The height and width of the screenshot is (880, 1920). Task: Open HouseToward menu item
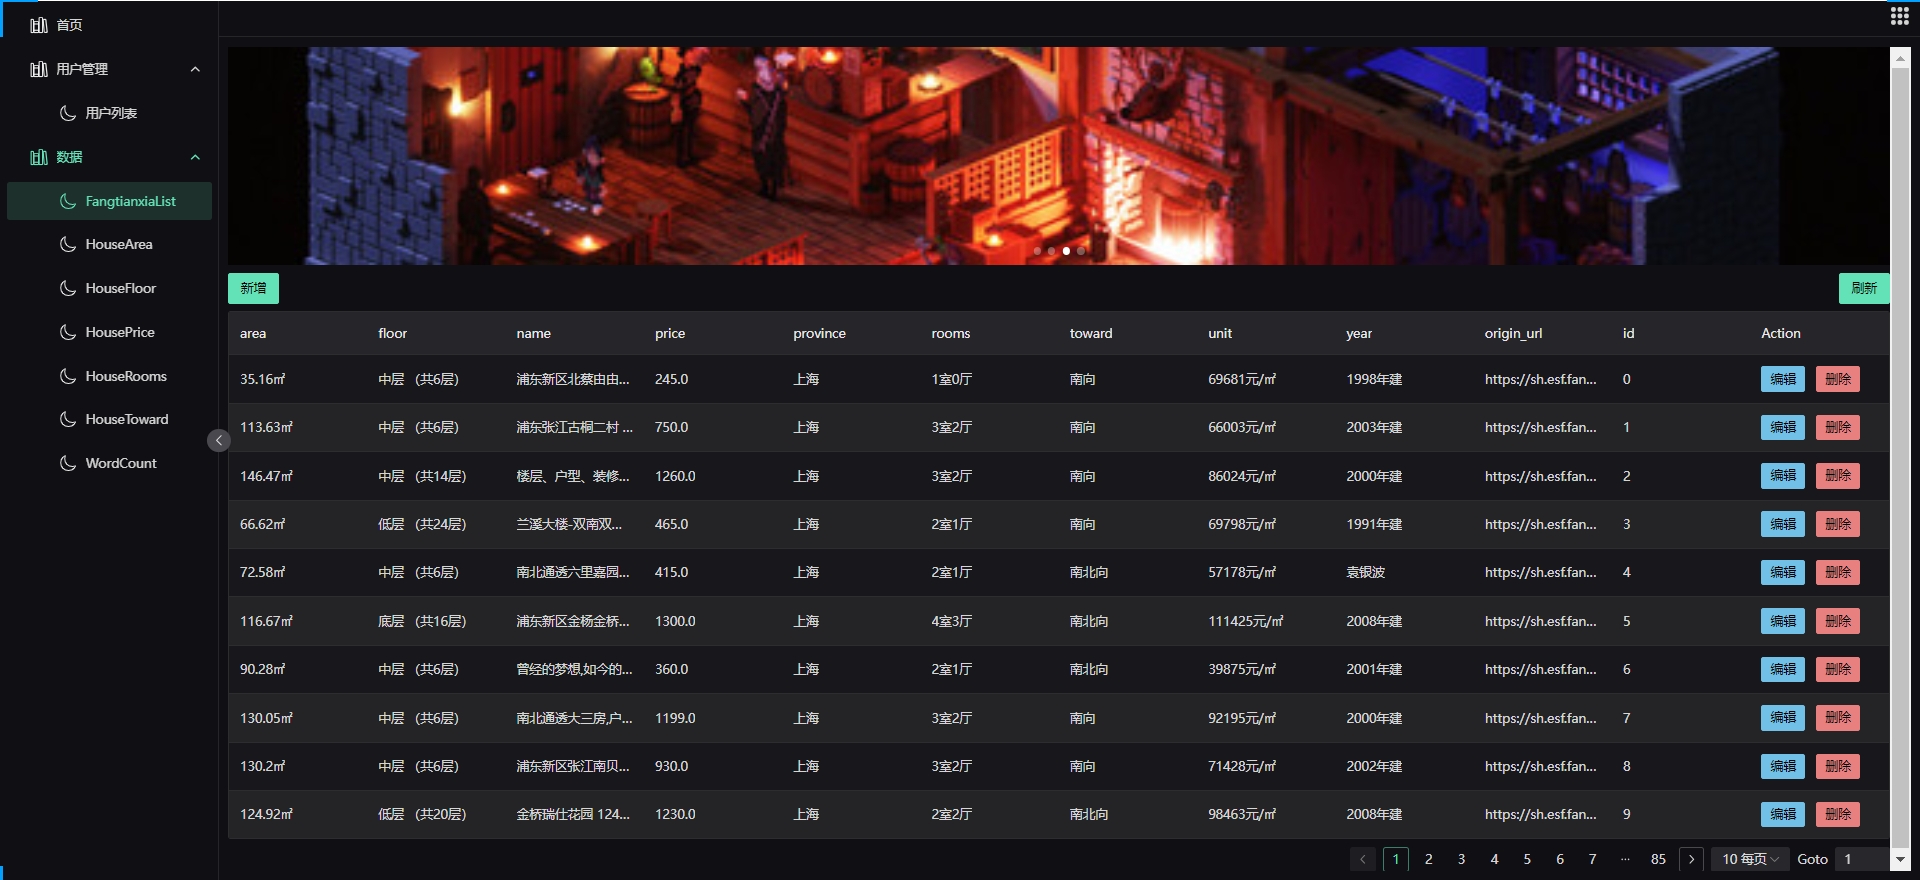(109, 419)
